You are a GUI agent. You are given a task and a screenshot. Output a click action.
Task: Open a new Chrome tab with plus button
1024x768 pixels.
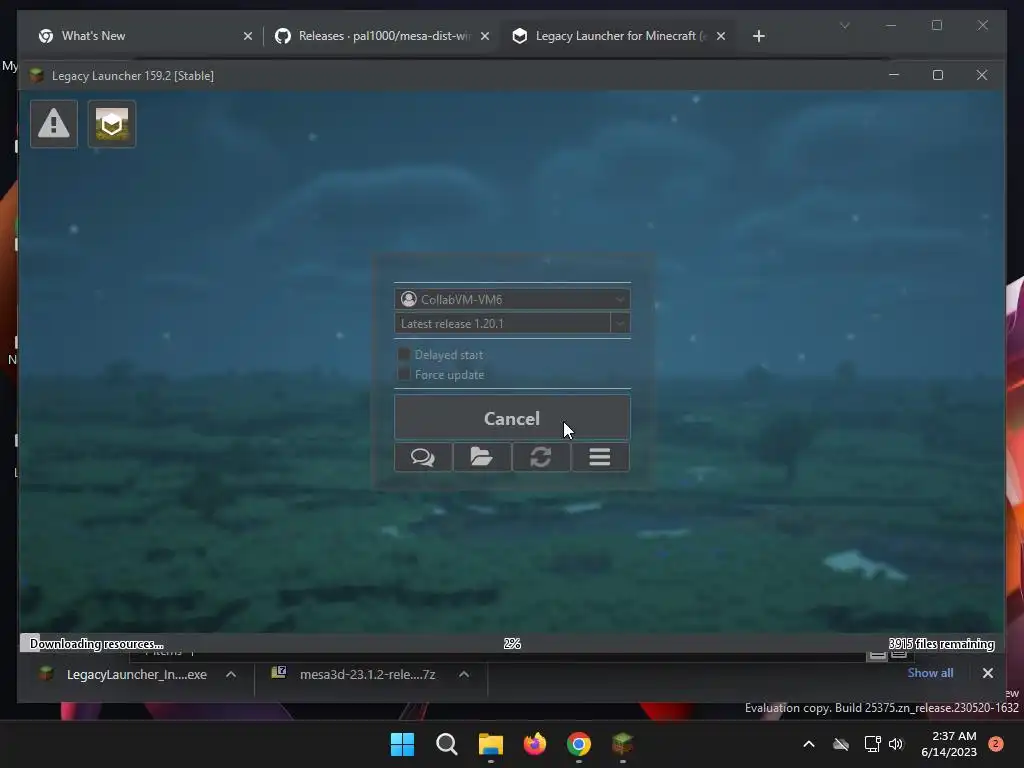[758, 36]
